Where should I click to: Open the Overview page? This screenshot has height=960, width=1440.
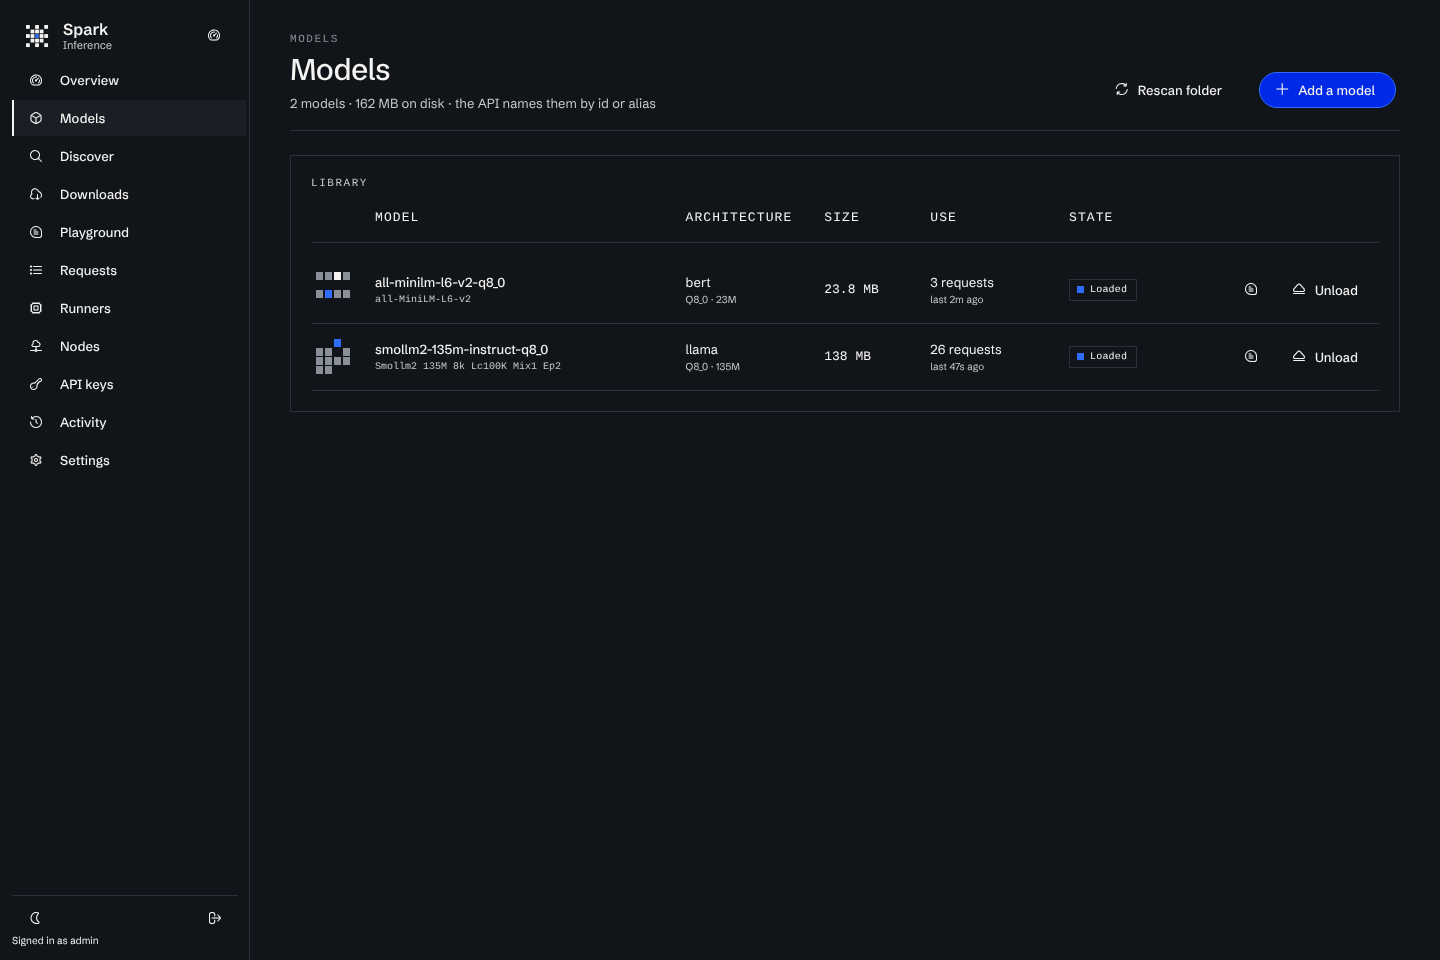pyautogui.click(x=129, y=80)
